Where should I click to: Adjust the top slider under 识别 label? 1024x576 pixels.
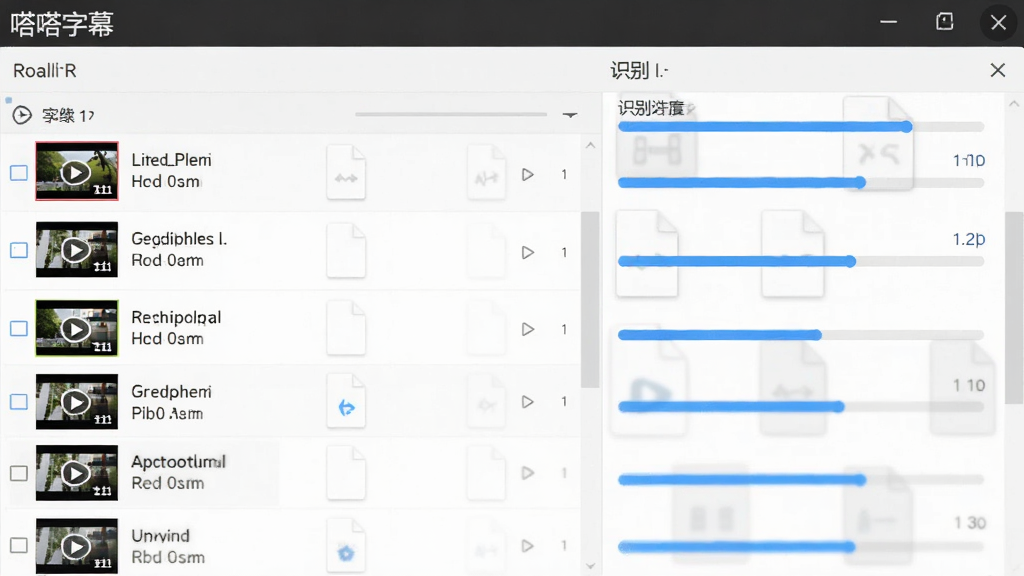pyautogui.click(x=801, y=127)
